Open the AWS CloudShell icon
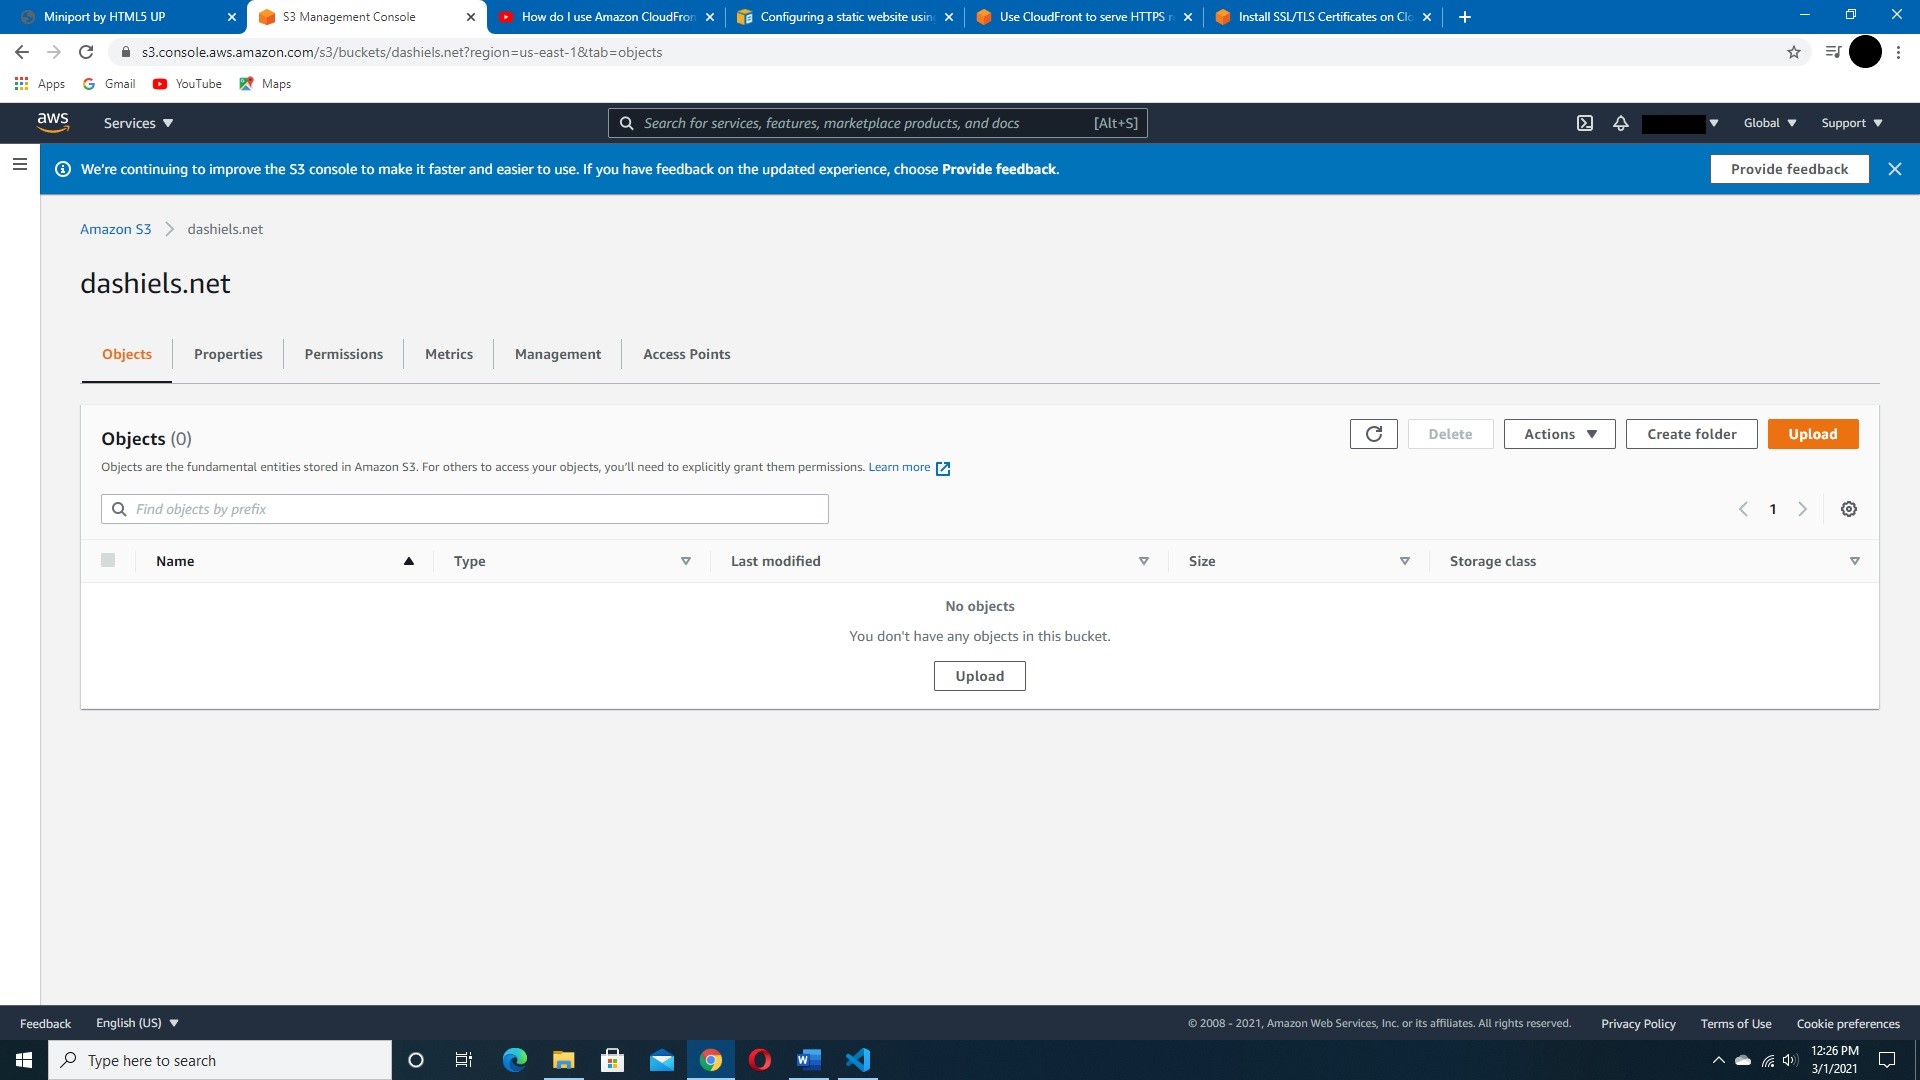This screenshot has height=1080, width=1920. tap(1585, 123)
